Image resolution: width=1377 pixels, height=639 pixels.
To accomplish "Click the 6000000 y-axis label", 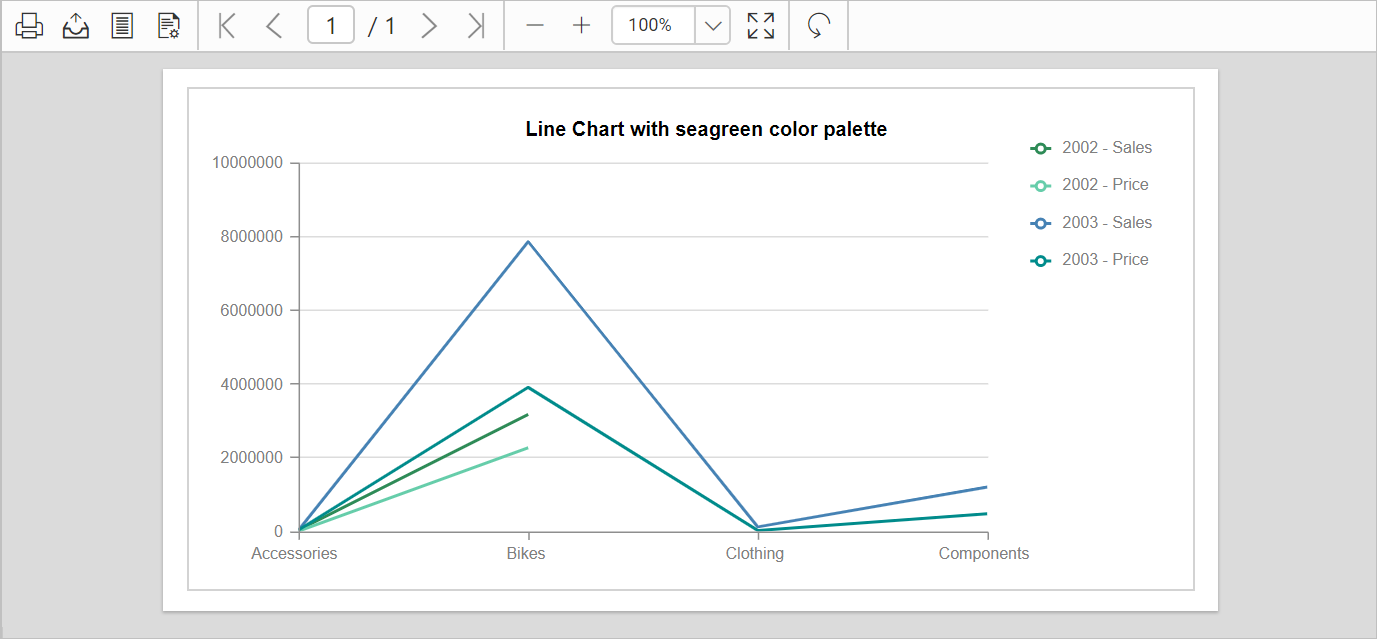I will point(252,310).
